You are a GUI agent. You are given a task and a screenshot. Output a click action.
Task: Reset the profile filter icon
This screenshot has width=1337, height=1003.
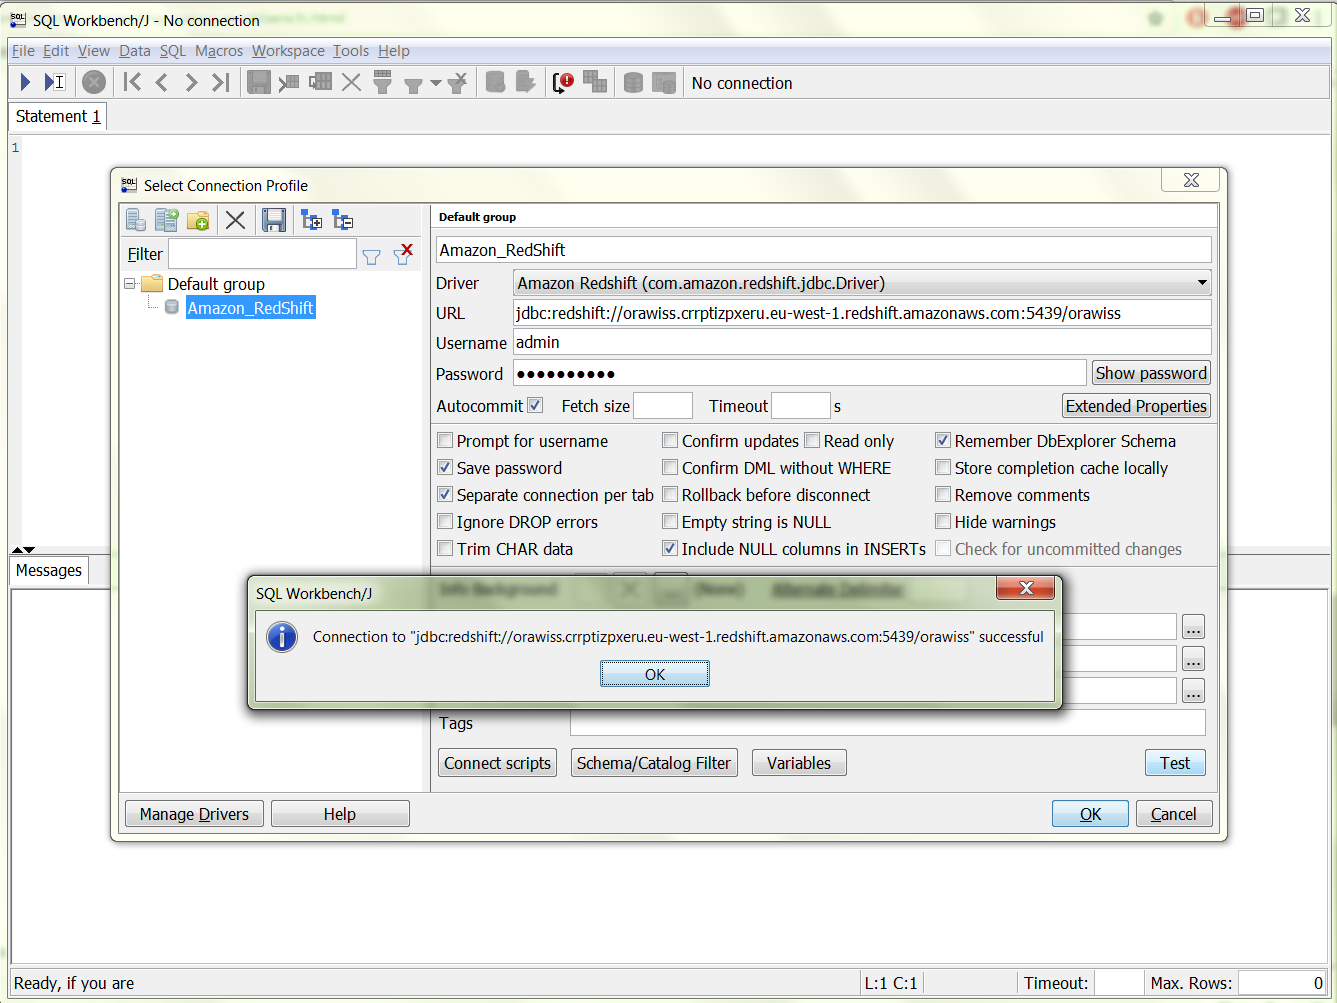403,254
